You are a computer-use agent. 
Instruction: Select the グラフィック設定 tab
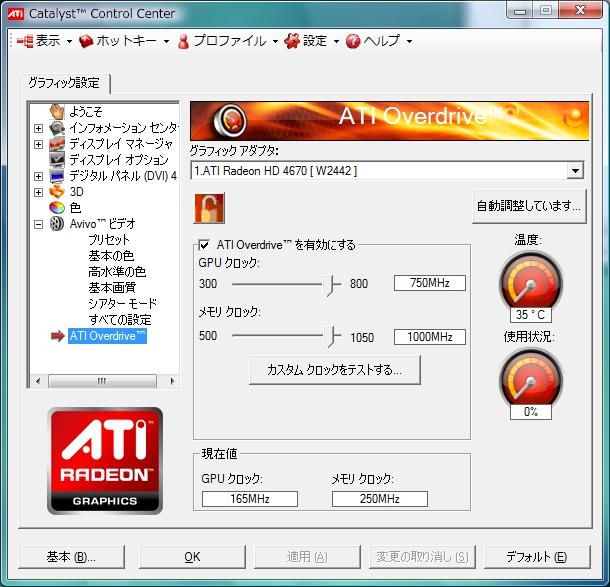pos(64,83)
